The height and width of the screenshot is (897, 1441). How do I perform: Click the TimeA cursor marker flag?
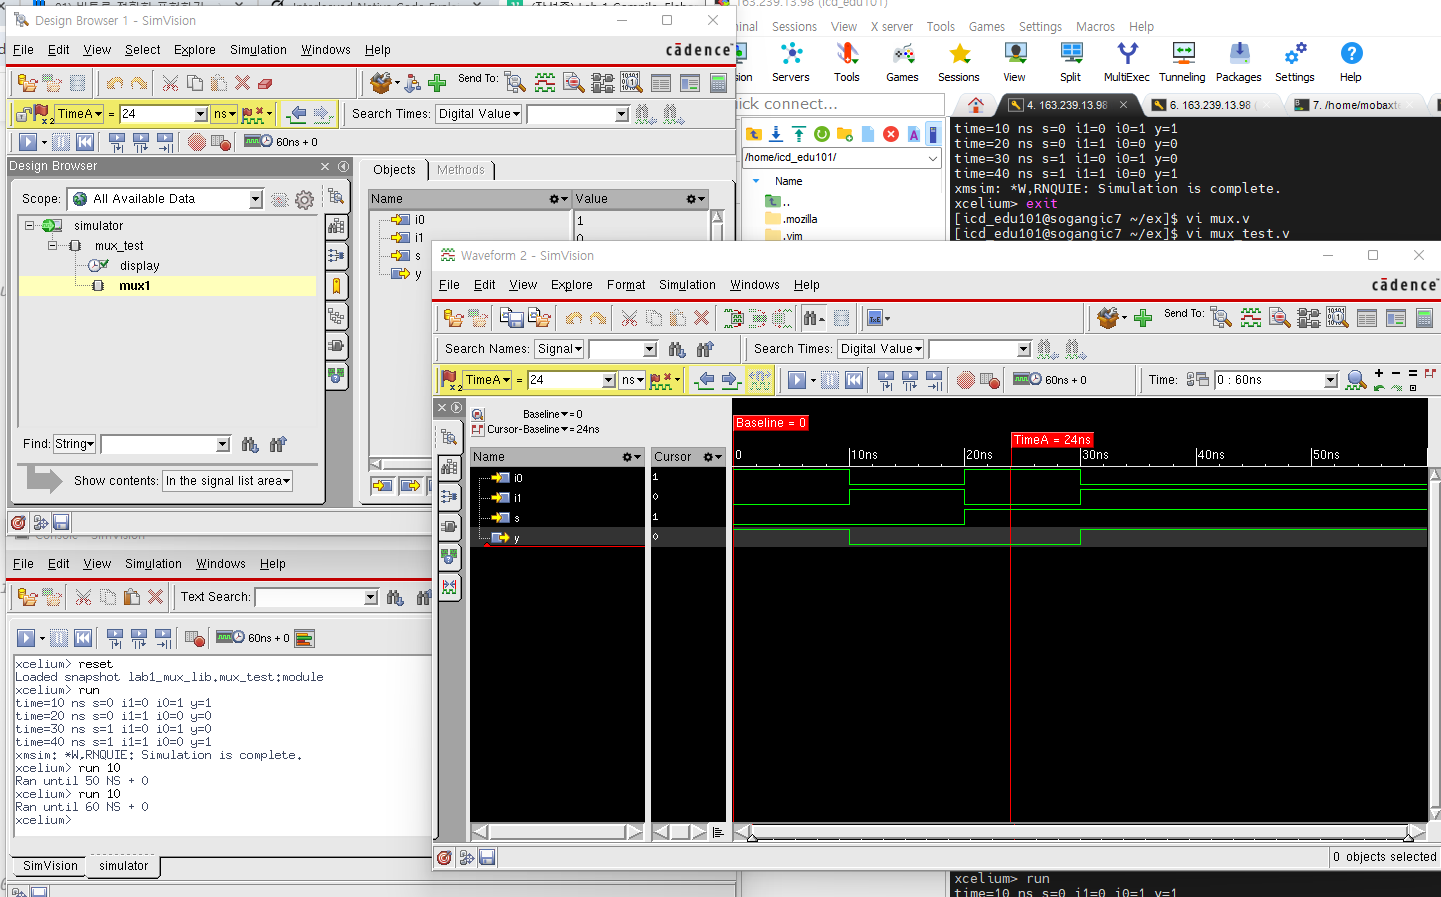[x=1051, y=440]
